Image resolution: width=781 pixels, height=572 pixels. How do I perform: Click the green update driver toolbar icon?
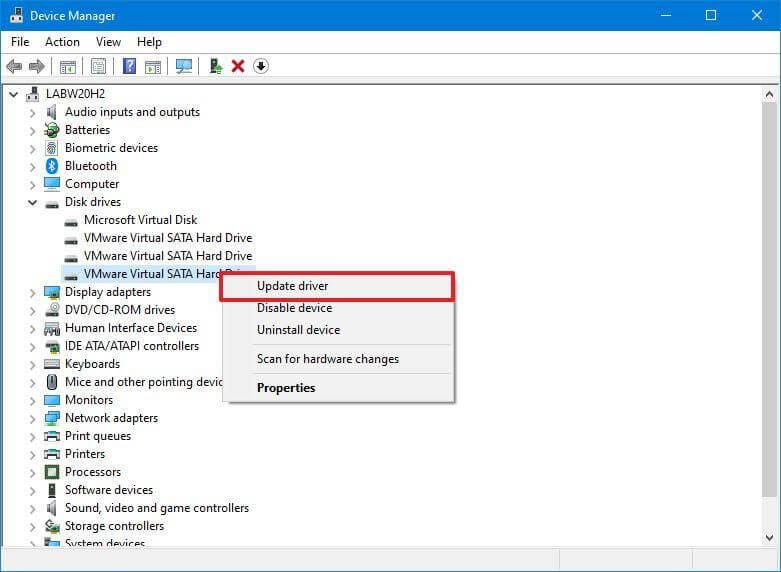215,66
